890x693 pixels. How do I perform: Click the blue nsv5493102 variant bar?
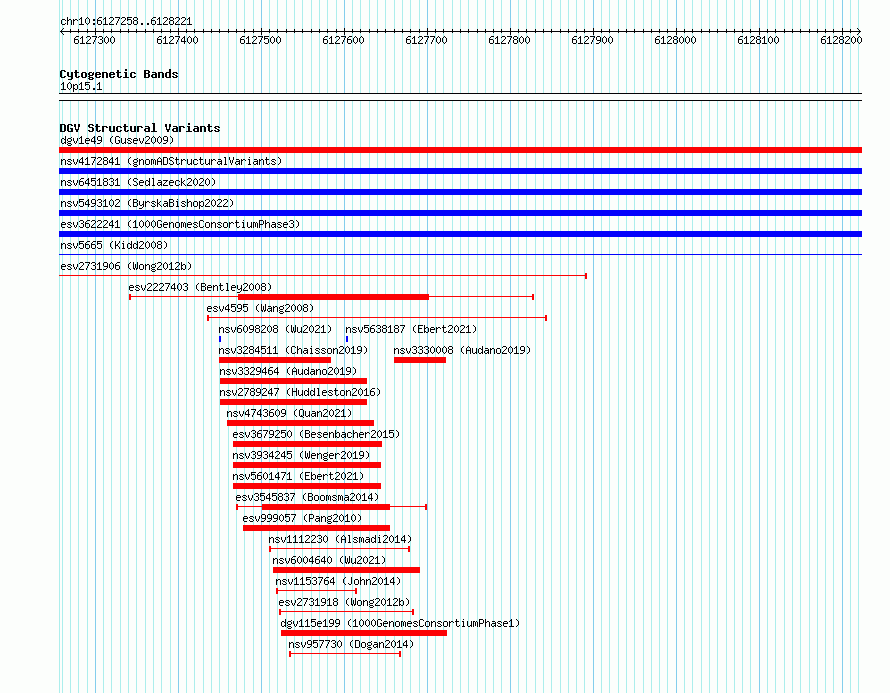coord(460,213)
